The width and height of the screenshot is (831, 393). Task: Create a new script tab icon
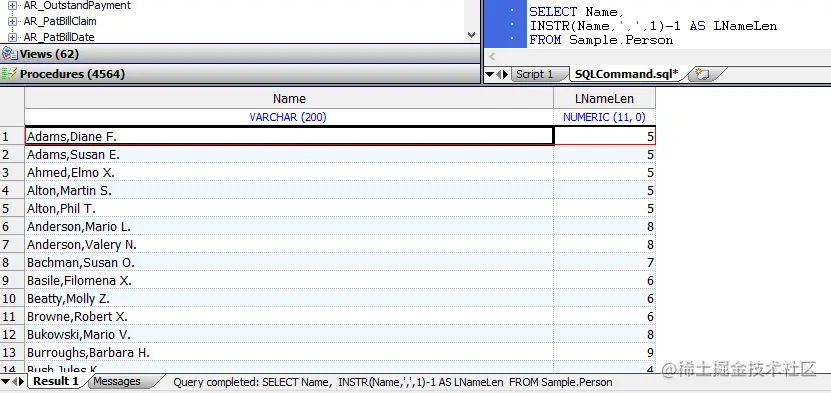702,75
